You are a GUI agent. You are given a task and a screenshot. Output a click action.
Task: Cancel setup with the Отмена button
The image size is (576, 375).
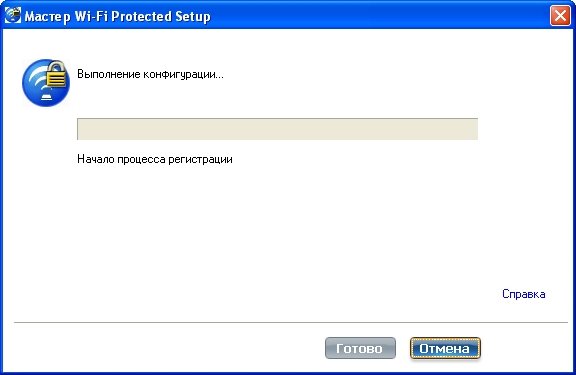445,348
